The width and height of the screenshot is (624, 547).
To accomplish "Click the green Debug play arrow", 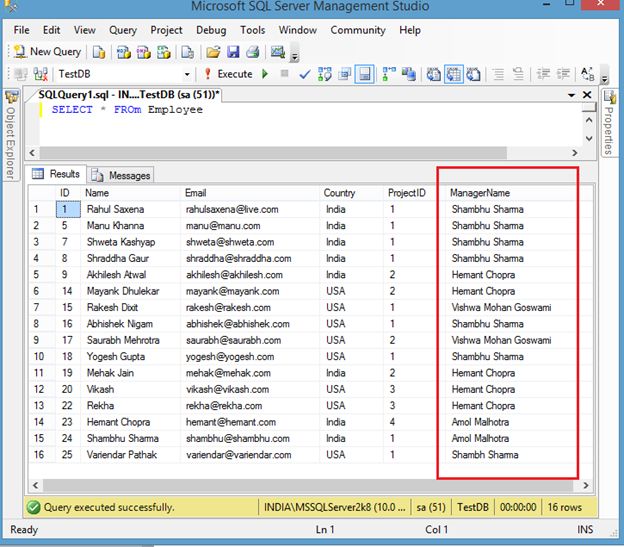I will coord(265,74).
